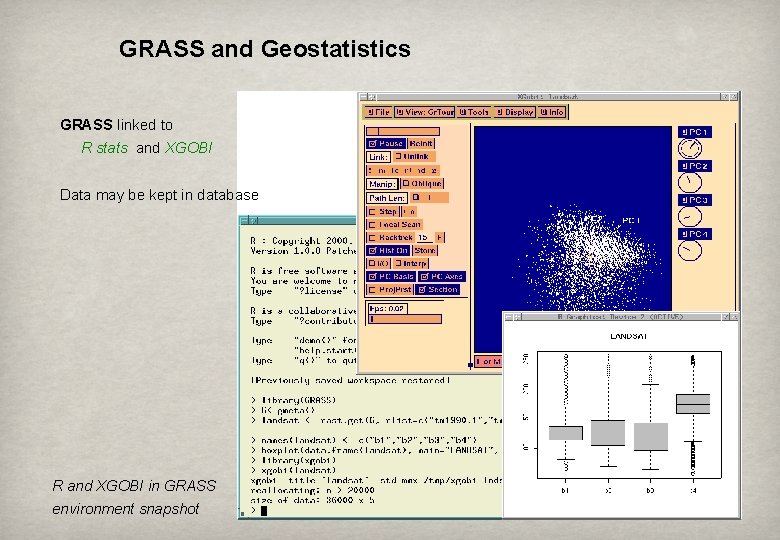Screen dimensions: 780x540
Task: Open the I/O dropdown menu
Action: coord(379,264)
